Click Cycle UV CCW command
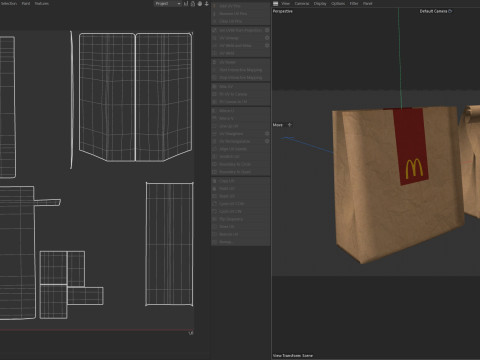Viewport: 480px width, 360px height. click(241, 204)
